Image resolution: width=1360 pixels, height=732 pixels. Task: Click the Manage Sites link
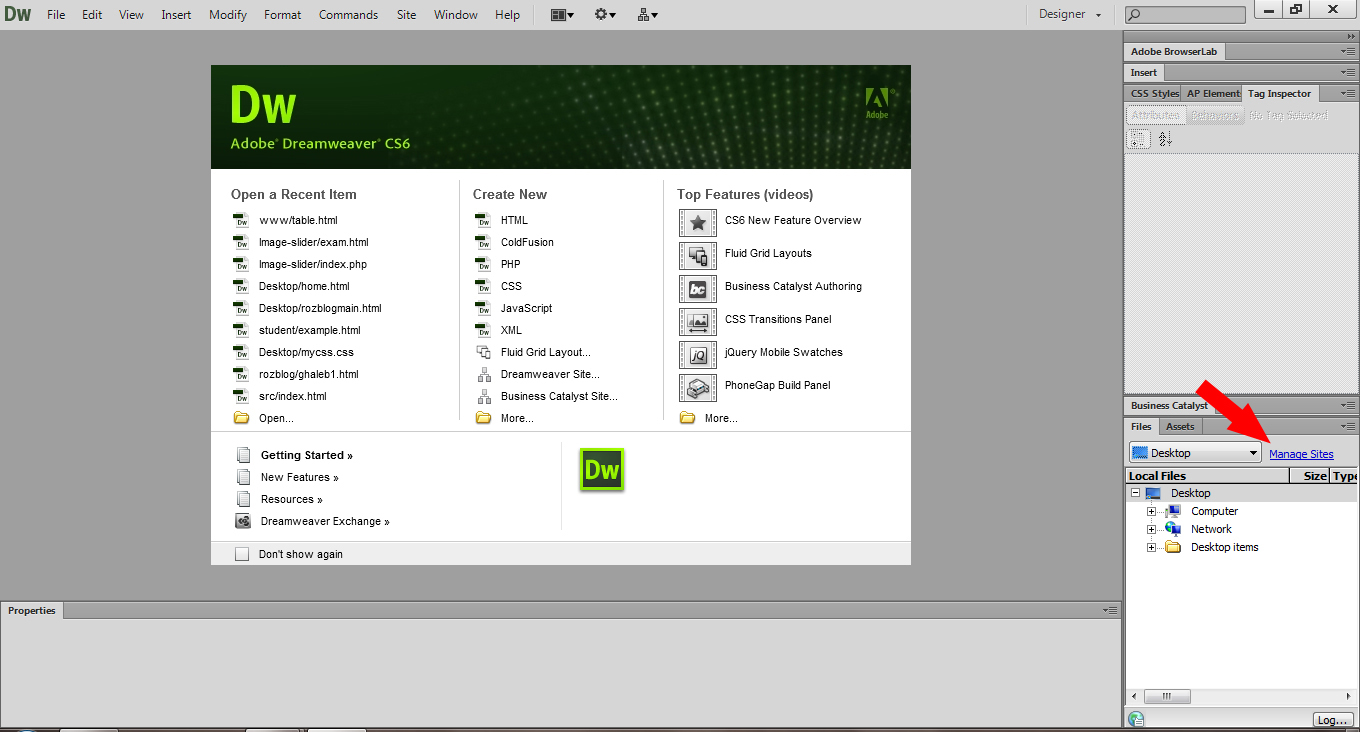(1301, 454)
